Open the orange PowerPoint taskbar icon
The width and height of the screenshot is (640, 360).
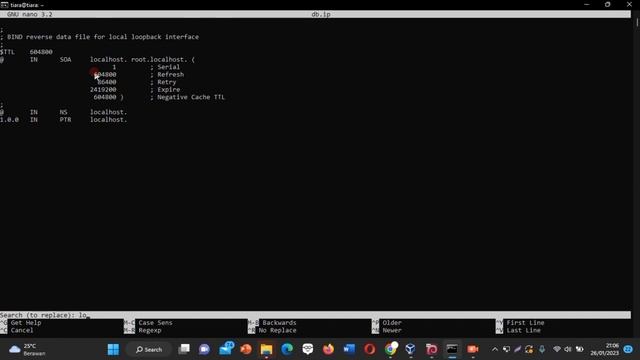[x=246, y=349]
